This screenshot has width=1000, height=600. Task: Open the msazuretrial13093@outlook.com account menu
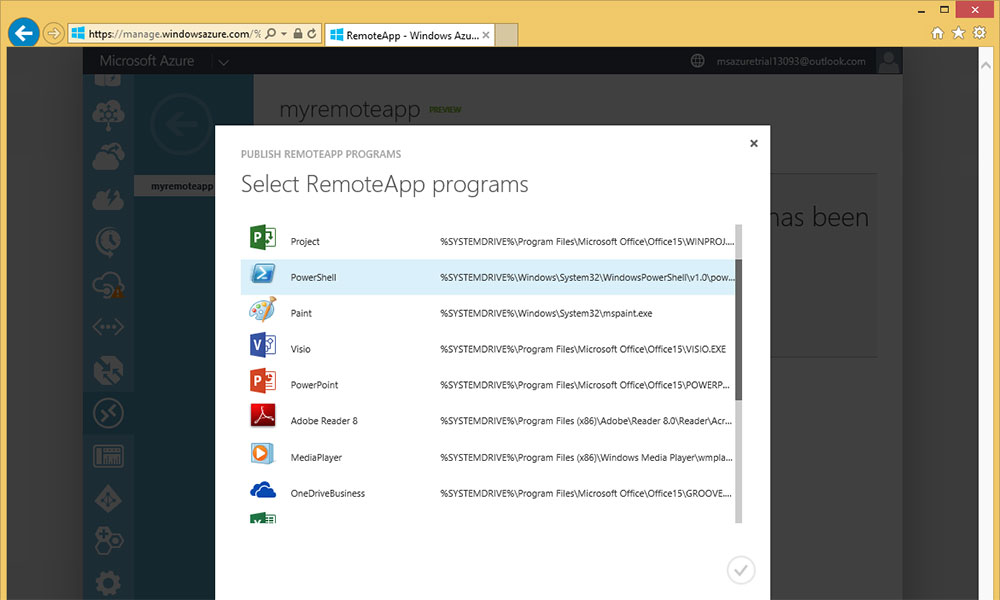click(791, 61)
